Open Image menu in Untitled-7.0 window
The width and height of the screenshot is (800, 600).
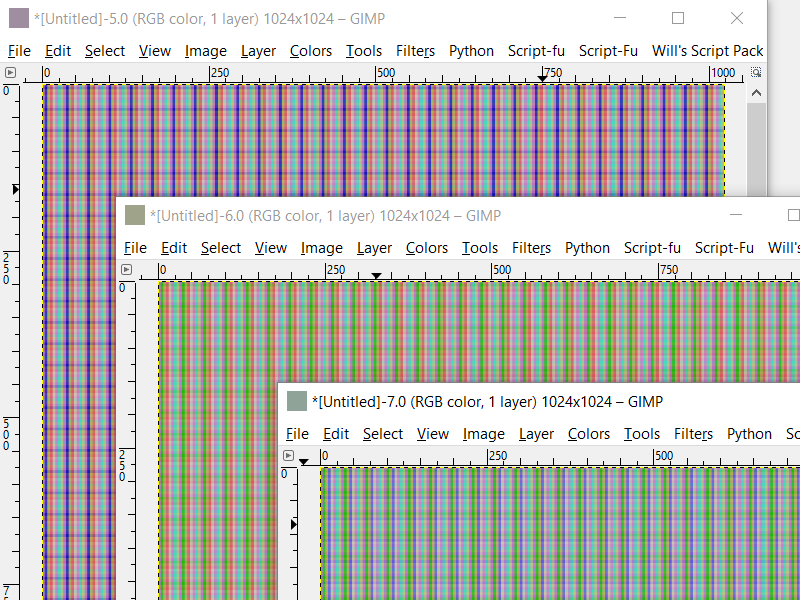coord(484,434)
